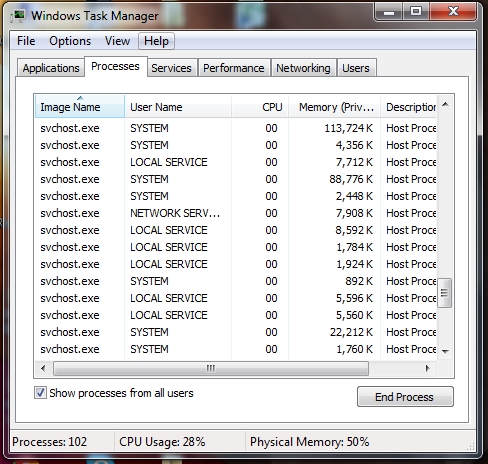
Task: Click the End Process button
Action: (405, 397)
